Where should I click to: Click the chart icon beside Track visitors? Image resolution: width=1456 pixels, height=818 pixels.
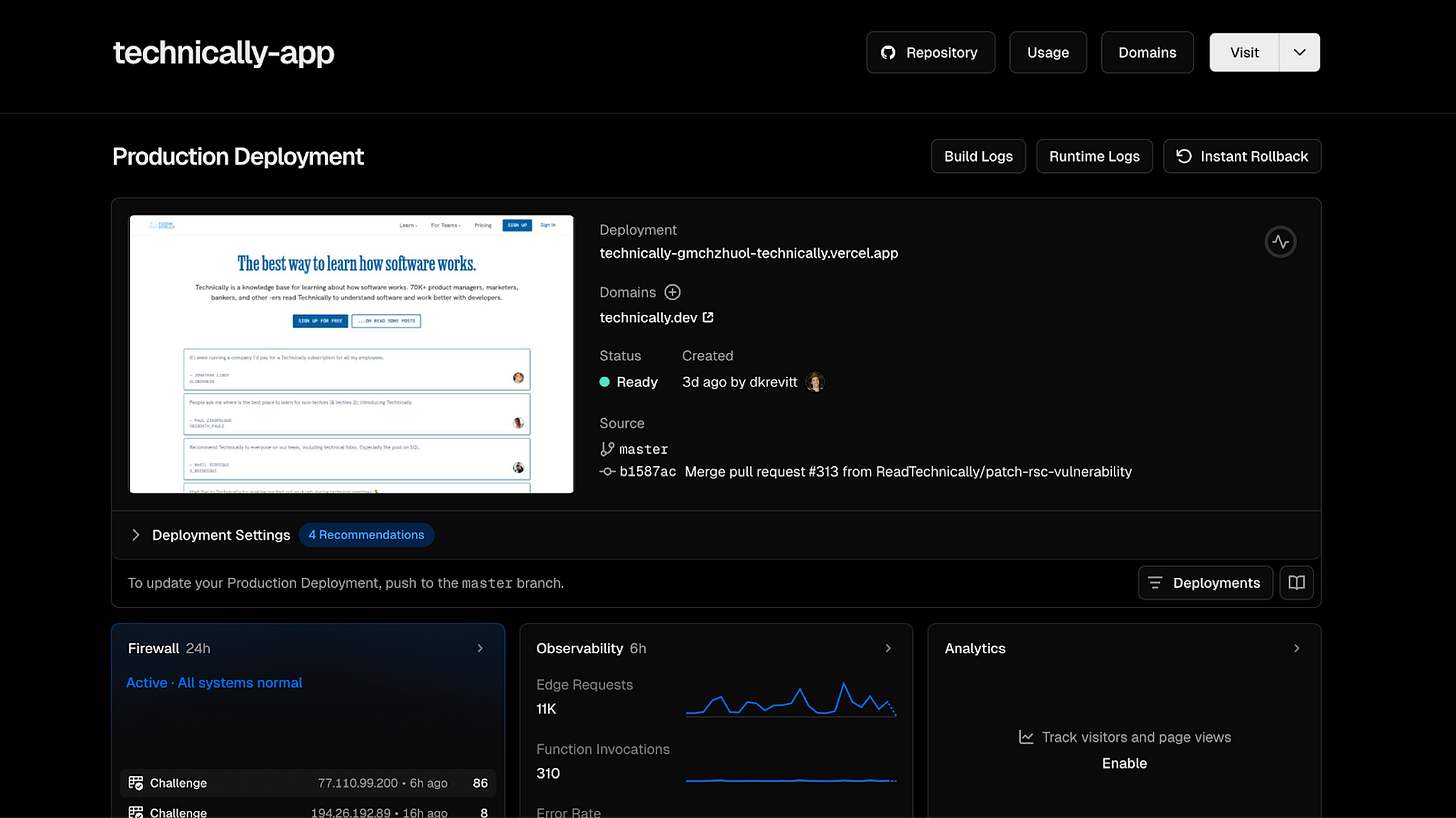pos(1026,737)
